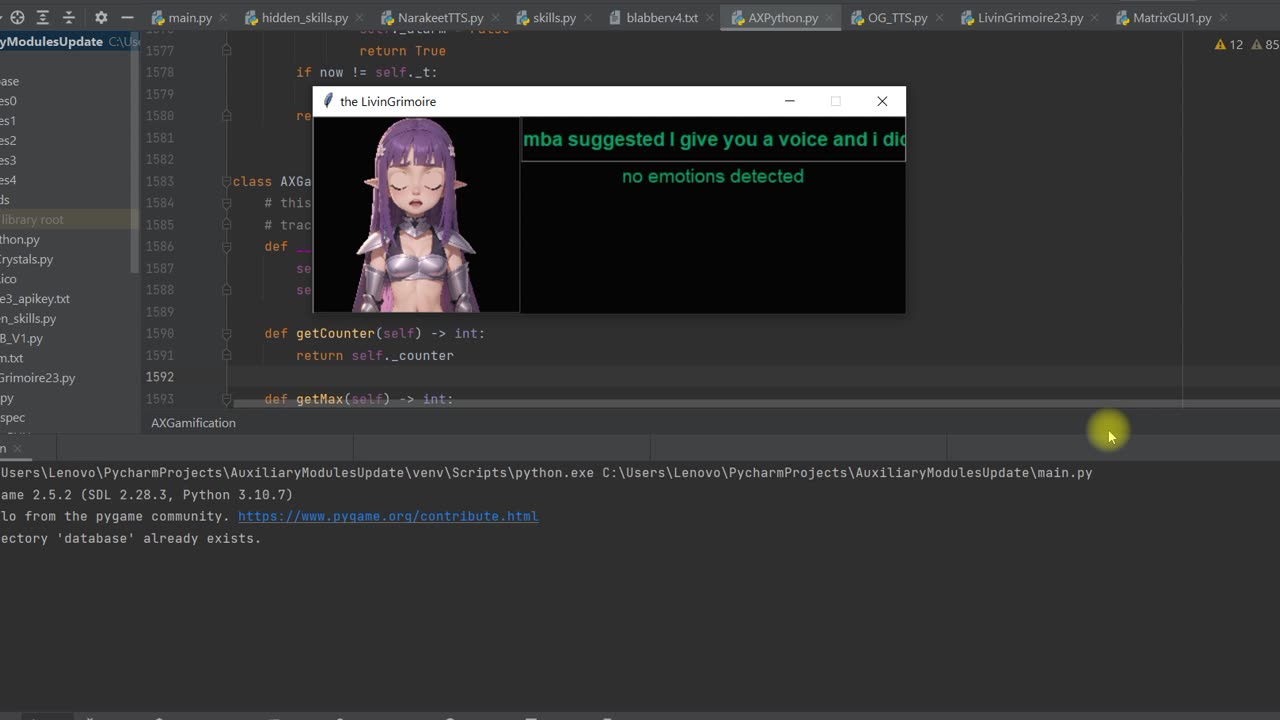This screenshot has height=720, width=1280.
Task: Click the python.exe run command line in console
Action: pyautogui.click(x=546, y=473)
